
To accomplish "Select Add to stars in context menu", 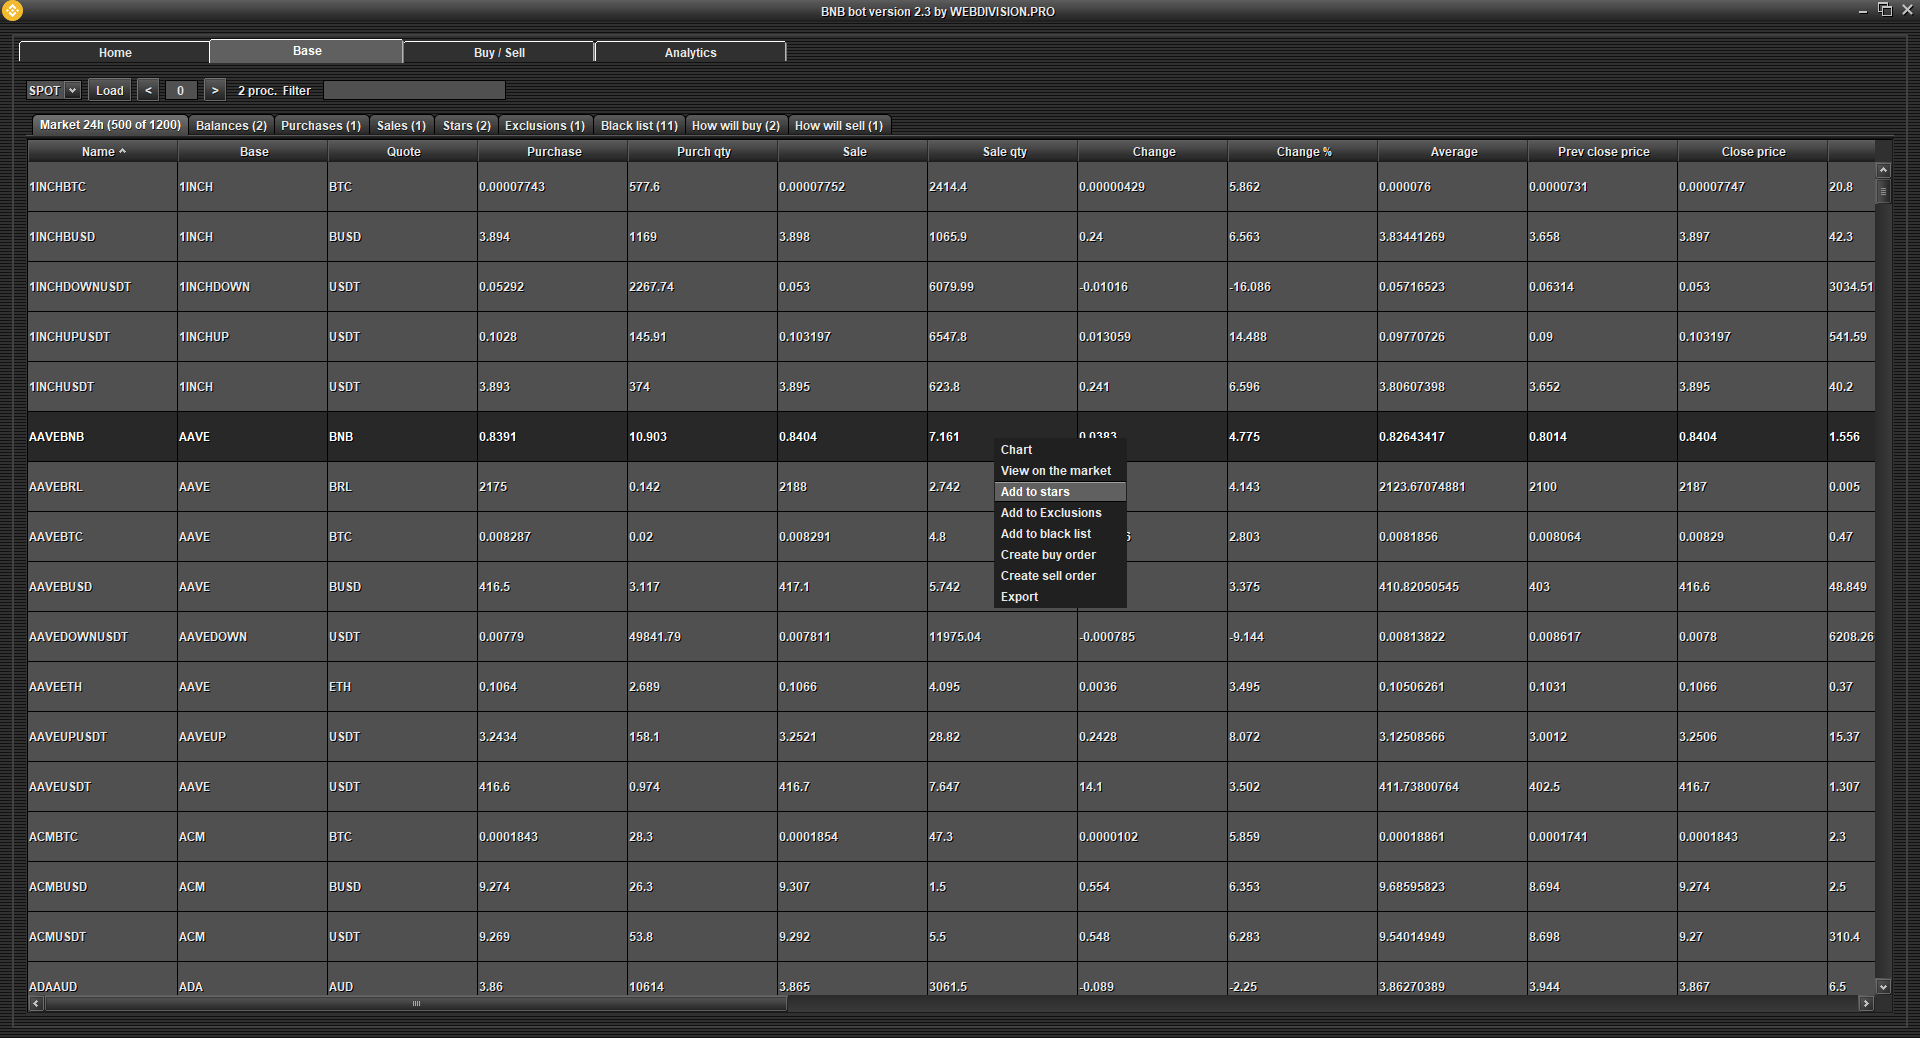I will click(1035, 492).
